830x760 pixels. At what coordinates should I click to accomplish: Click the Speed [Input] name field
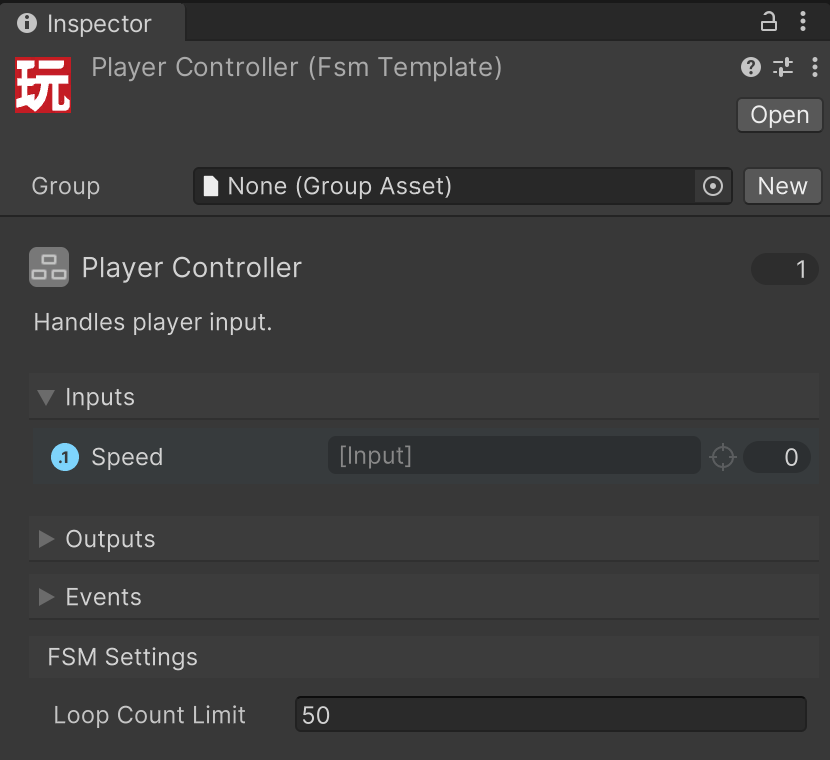[x=514, y=455]
